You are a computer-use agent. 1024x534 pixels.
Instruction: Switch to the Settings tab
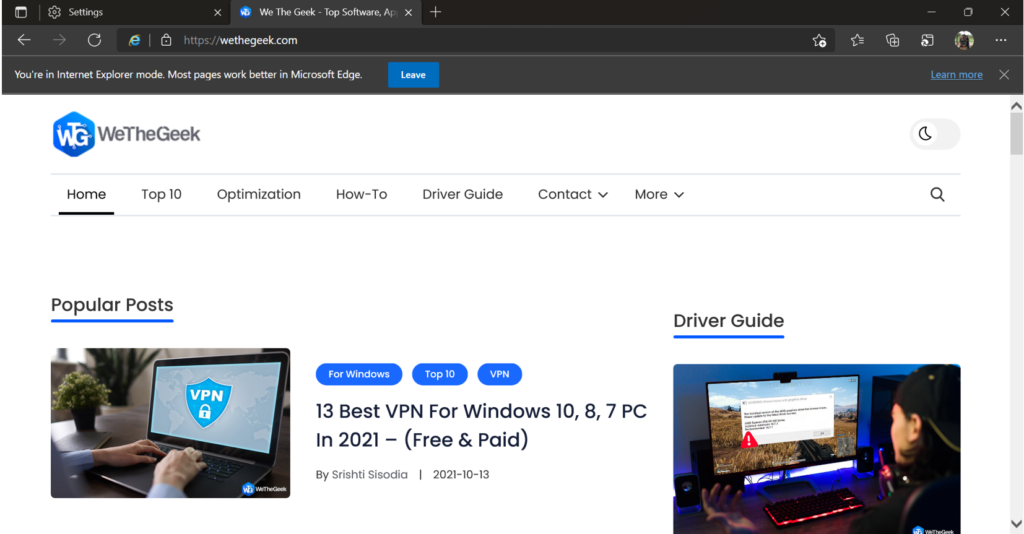click(130, 12)
